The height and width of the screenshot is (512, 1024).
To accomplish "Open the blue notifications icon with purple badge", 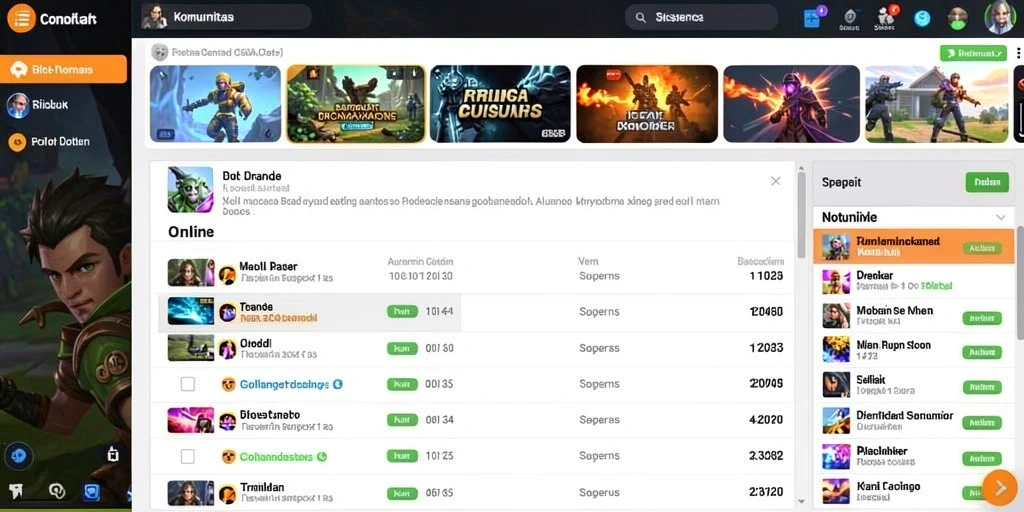I will (812, 18).
